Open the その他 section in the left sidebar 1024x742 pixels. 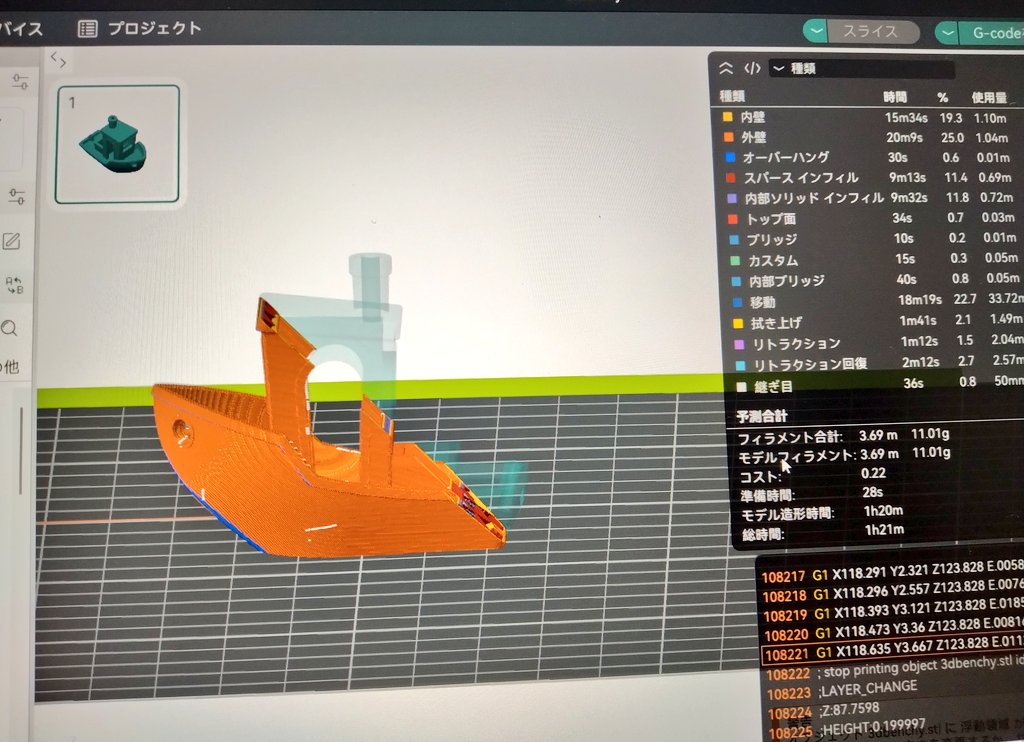coord(10,367)
